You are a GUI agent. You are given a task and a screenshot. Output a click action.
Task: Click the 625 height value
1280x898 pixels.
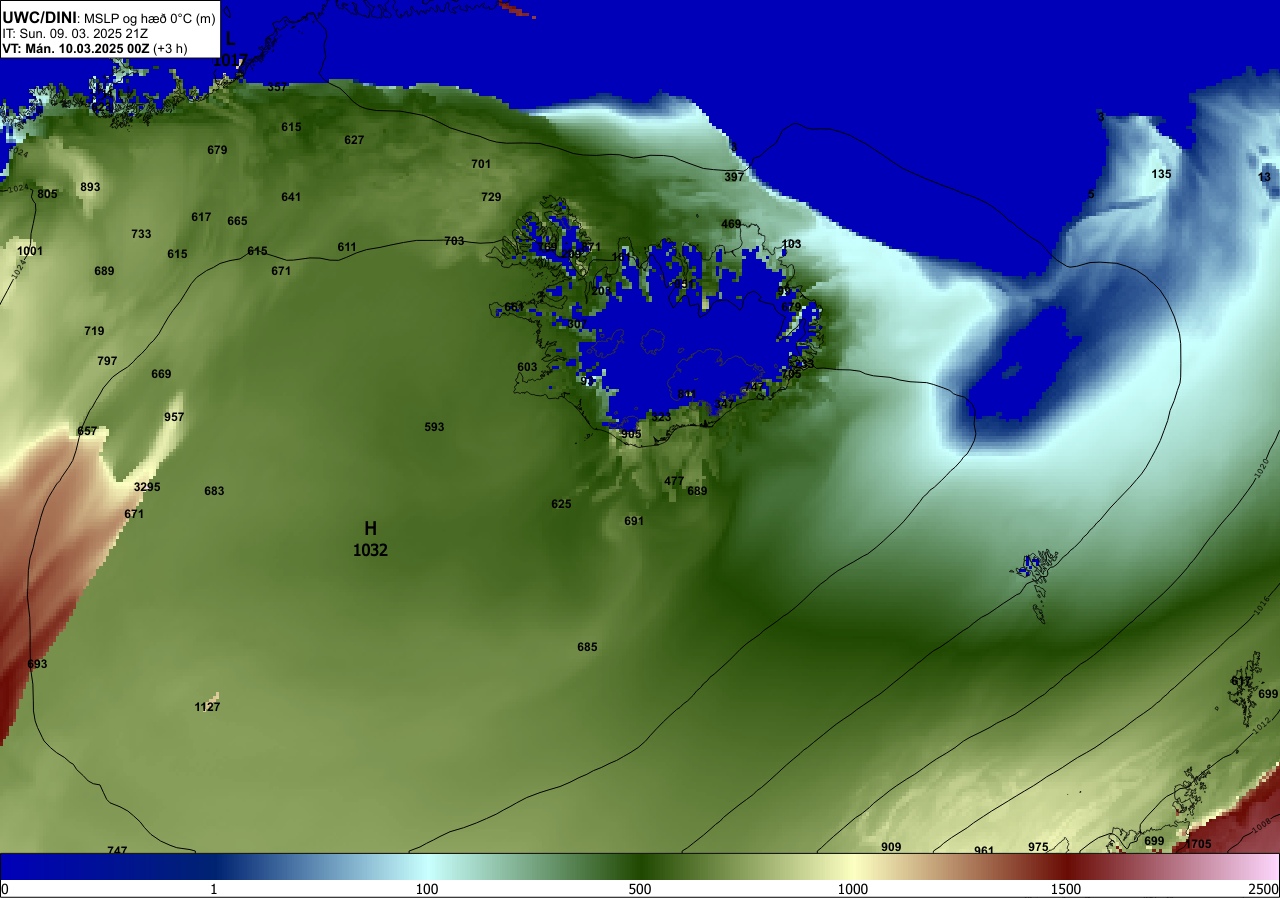click(x=561, y=504)
